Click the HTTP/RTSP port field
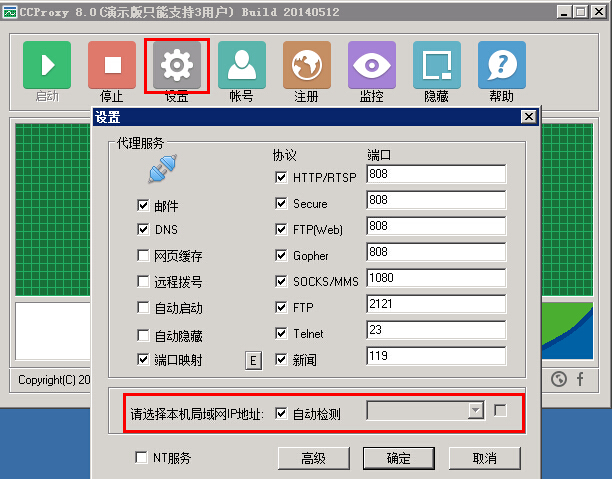Image resolution: width=612 pixels, height=479 pixels. pyautogui.click(x=436, y=175)
